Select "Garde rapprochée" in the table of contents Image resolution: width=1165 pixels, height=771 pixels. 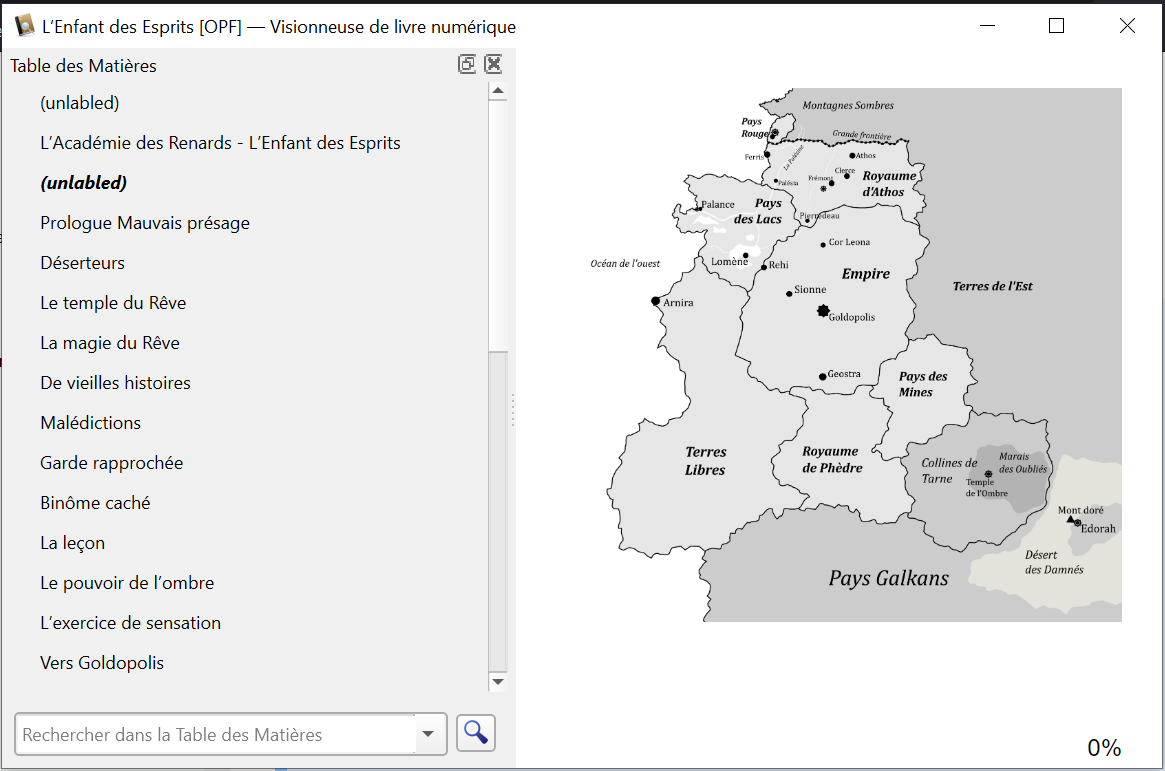tap(111, 462)
